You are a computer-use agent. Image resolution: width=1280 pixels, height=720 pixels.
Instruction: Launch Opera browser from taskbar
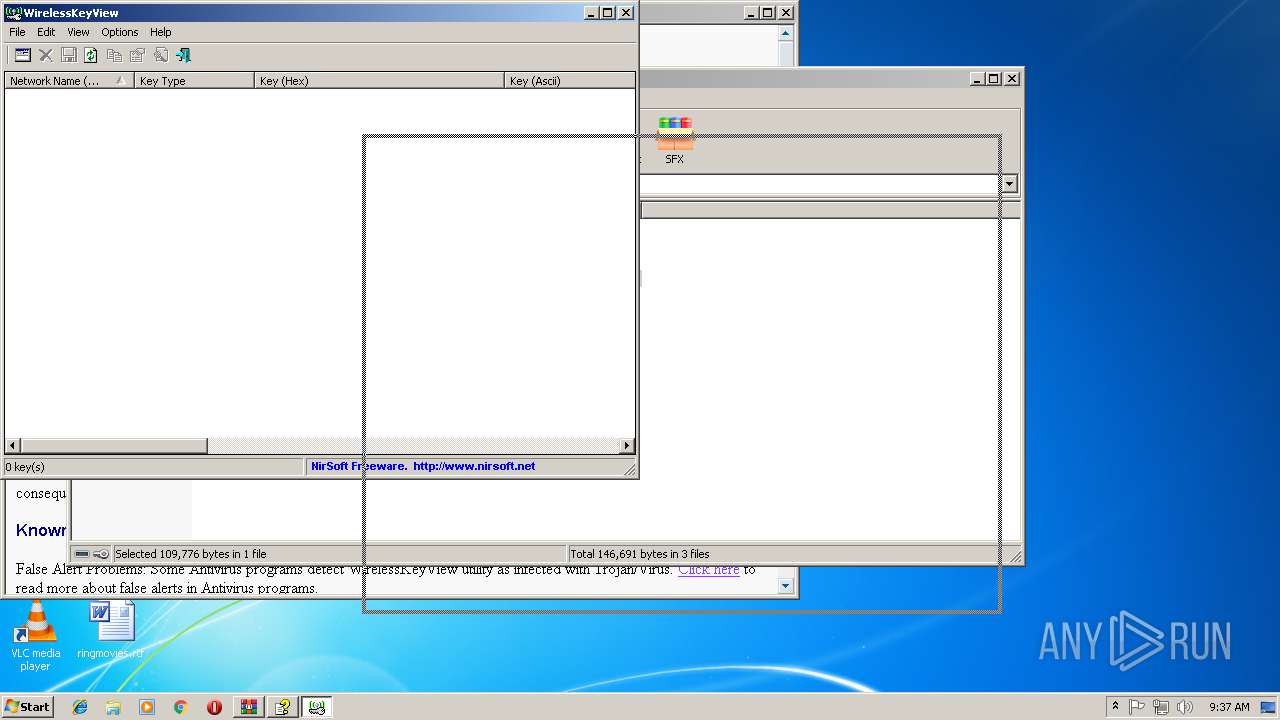(x=214, y=707)
